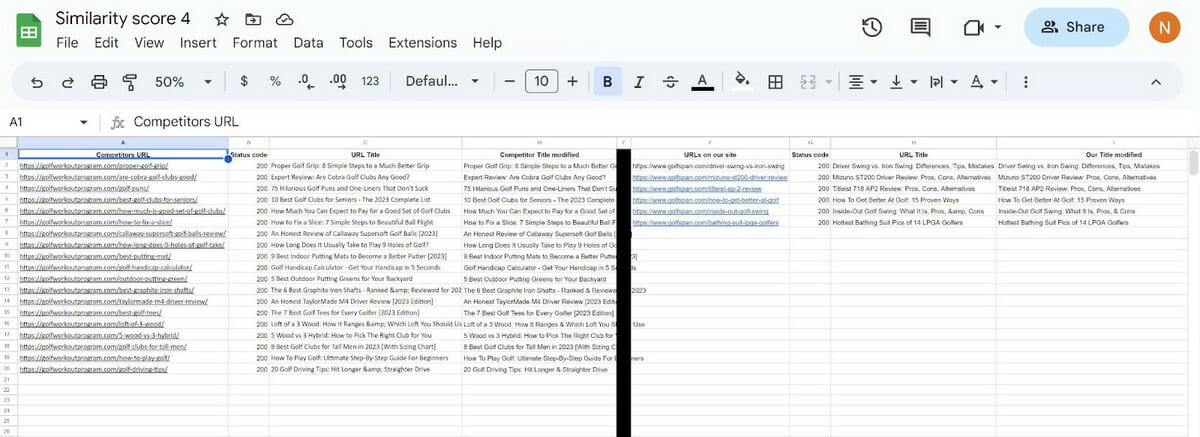Viewport: 1200px width, 437px height.
Task: Open the account avatar N
Action: click(1165, 27)
